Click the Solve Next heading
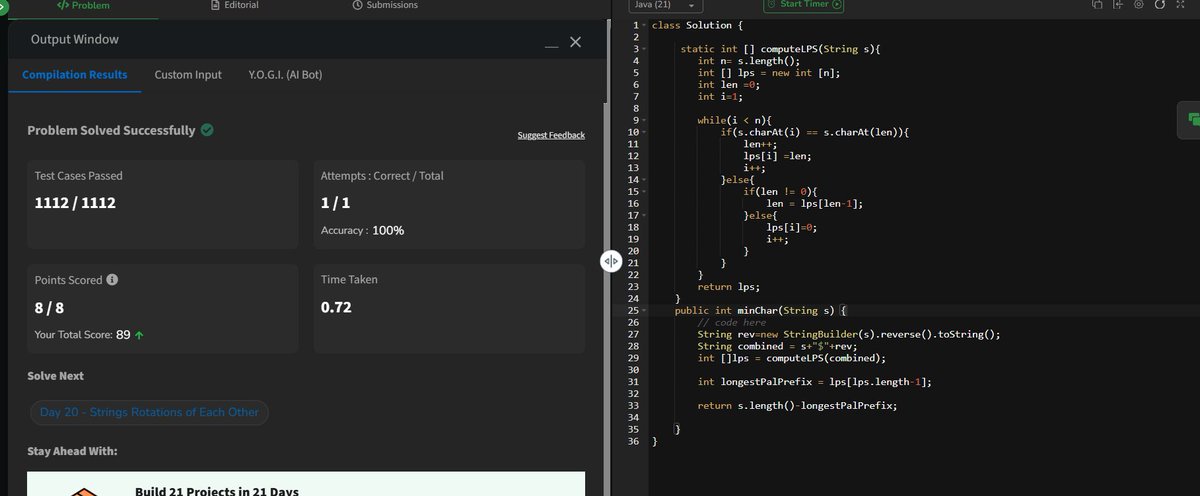This screenshot has height=496, width=1200. (x=56, y=376)
